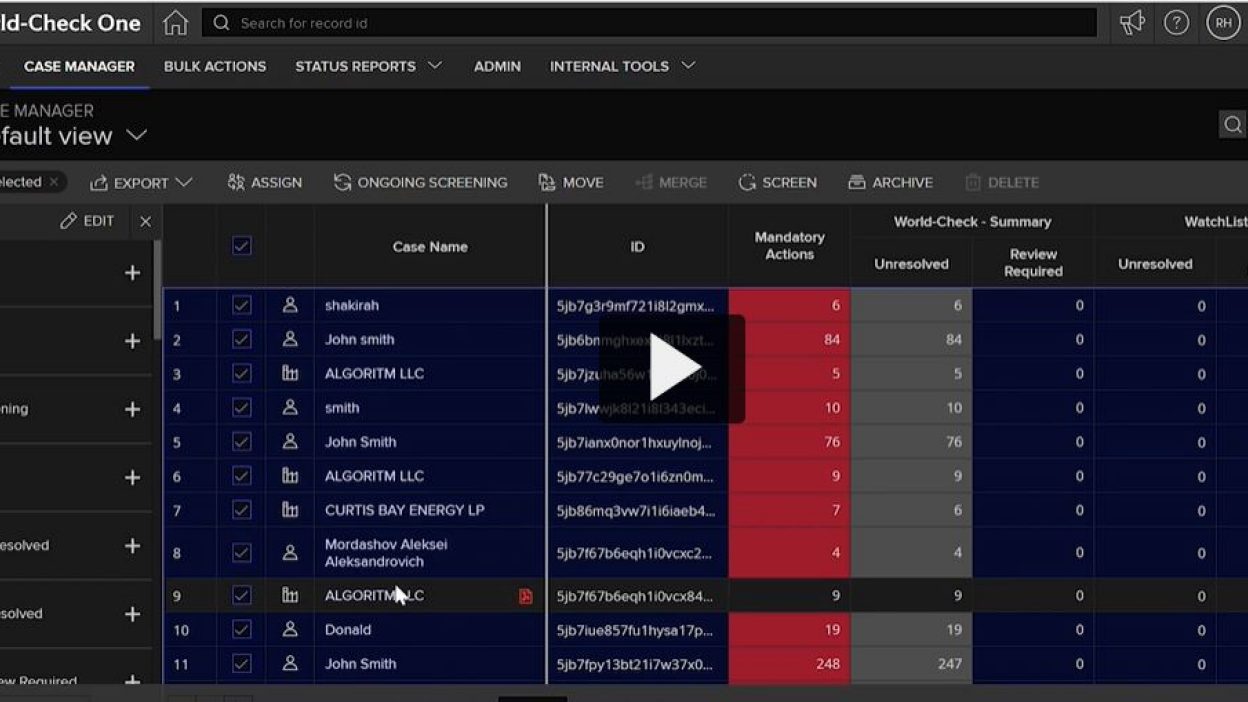Toggle the select-all checkbox in table header

pyautogui.click(x=242, y=246)
